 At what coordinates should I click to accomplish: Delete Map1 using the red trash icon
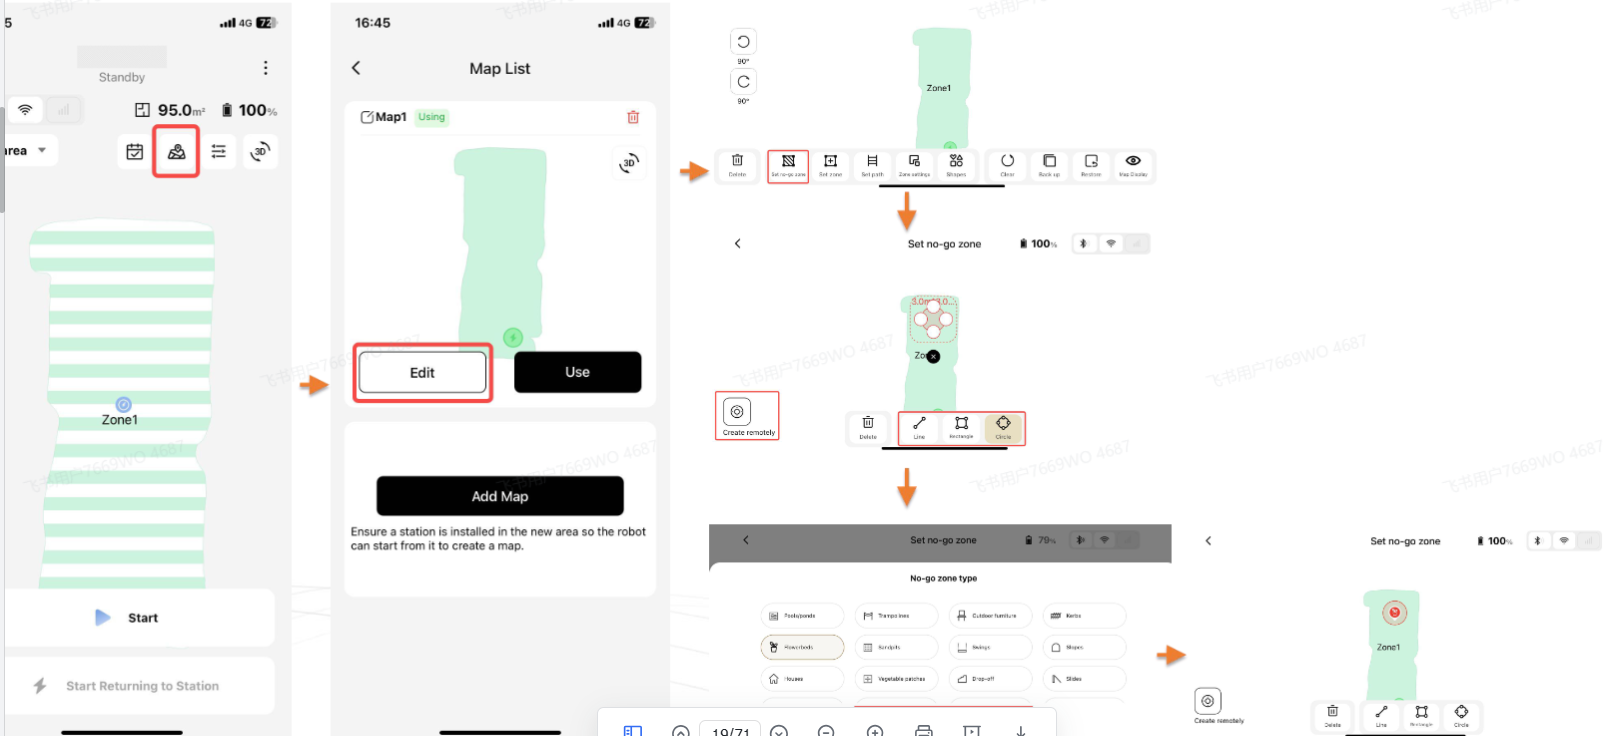[633, 117]
